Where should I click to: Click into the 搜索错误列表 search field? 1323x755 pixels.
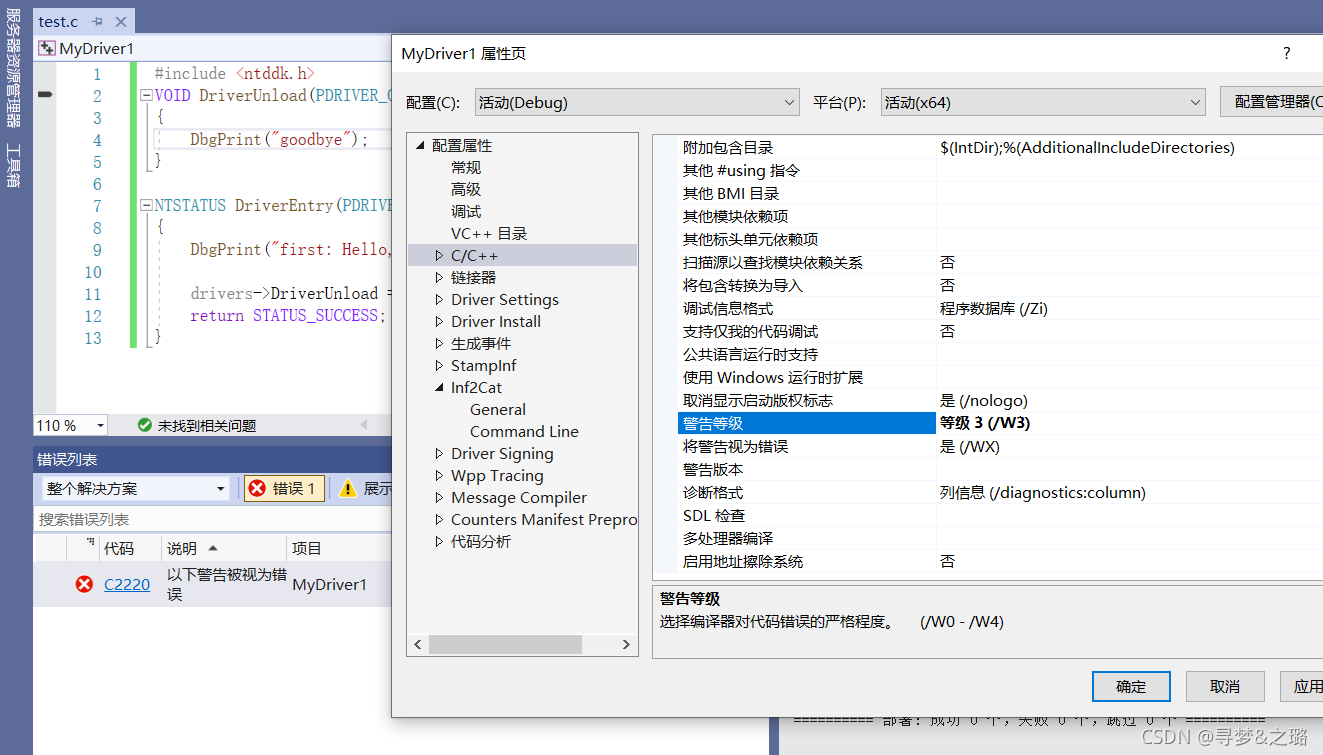click(212, 519)
